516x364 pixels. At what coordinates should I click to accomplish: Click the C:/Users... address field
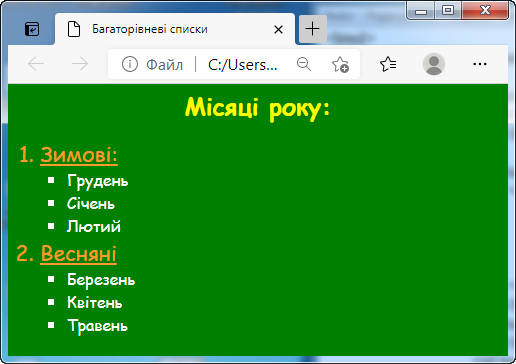click(x=242, y=65)
